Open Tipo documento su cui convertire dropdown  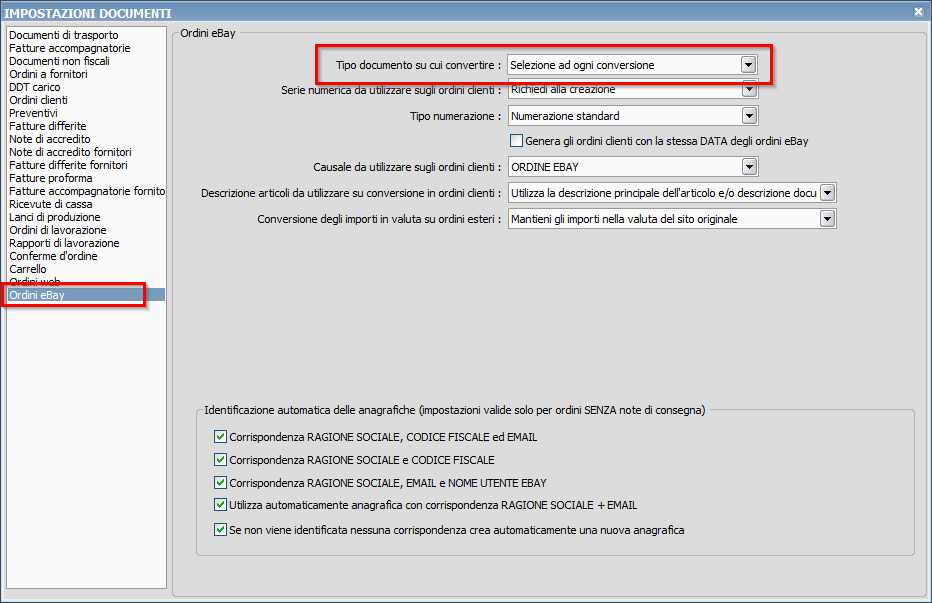pos(748,65)
